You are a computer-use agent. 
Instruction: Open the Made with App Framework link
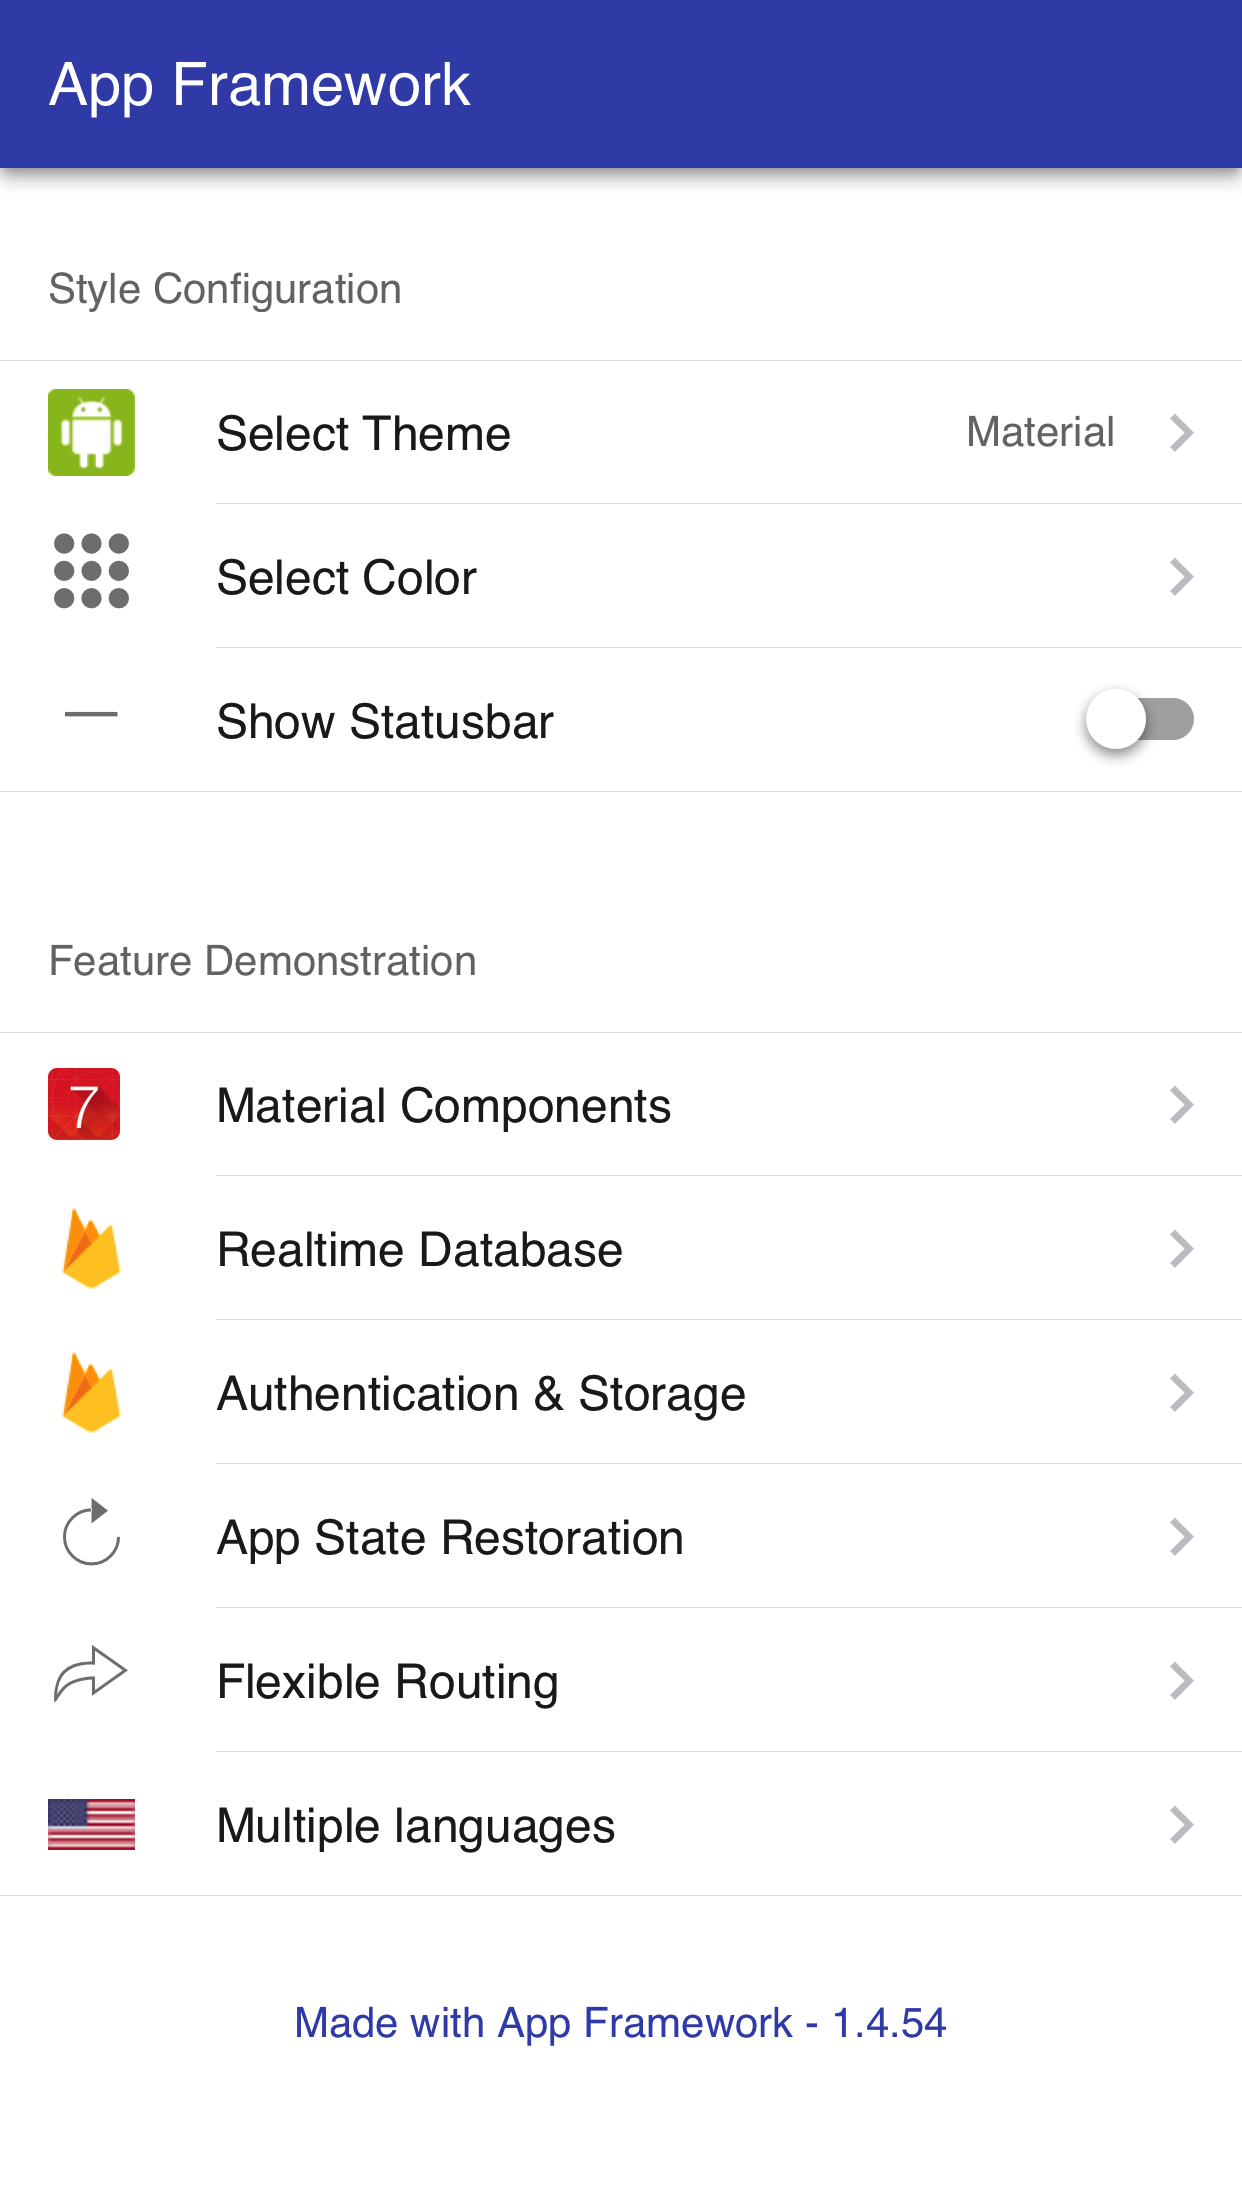pos(620,2023)
